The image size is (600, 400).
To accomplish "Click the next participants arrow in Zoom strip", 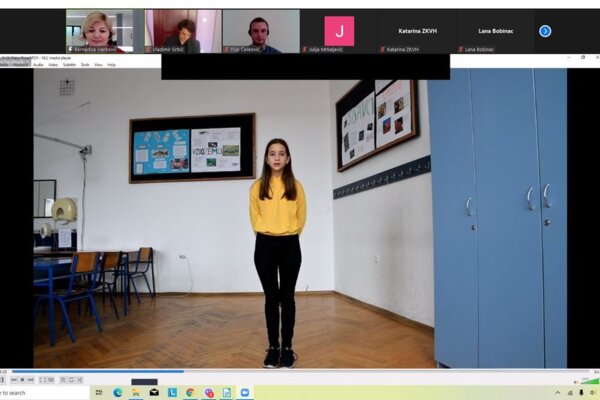I will [545, 31].
